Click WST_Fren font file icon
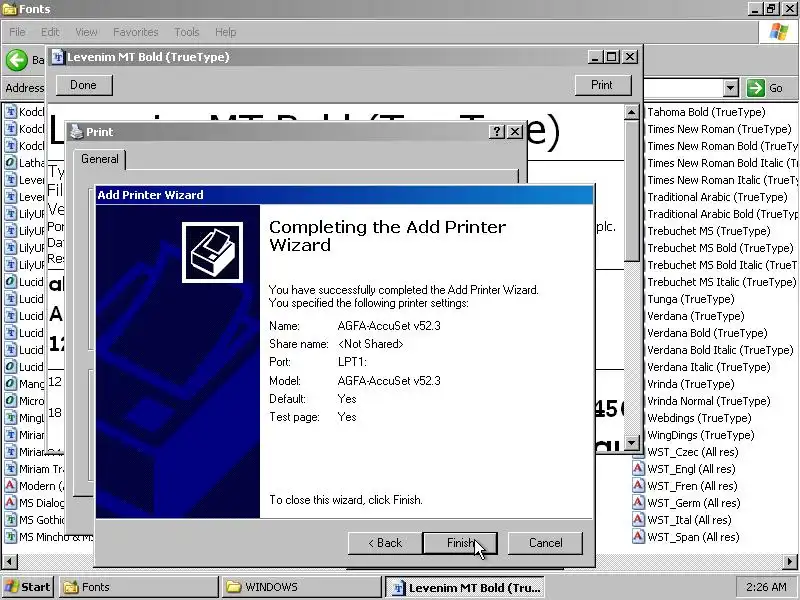The width and height of the screenshot is (800, 600). (x=638, y=485)
